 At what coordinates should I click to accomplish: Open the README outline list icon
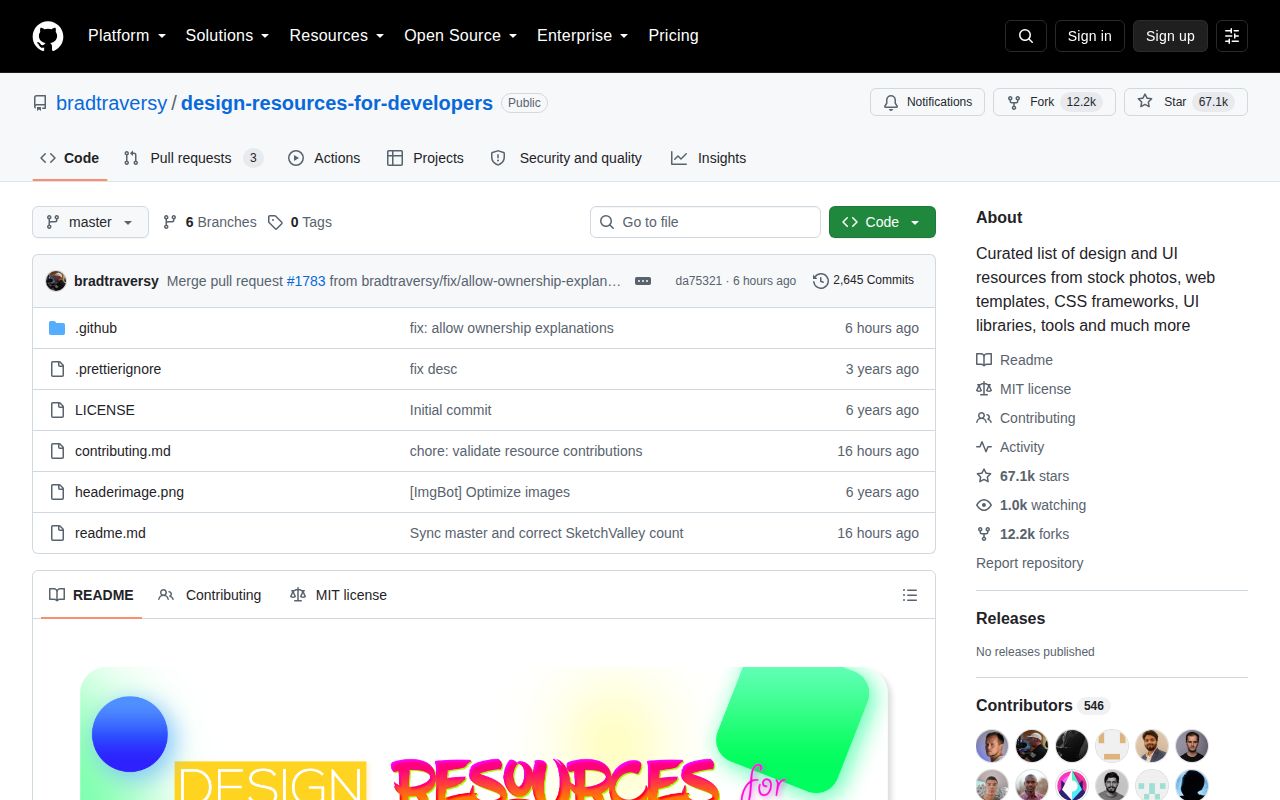910,595
